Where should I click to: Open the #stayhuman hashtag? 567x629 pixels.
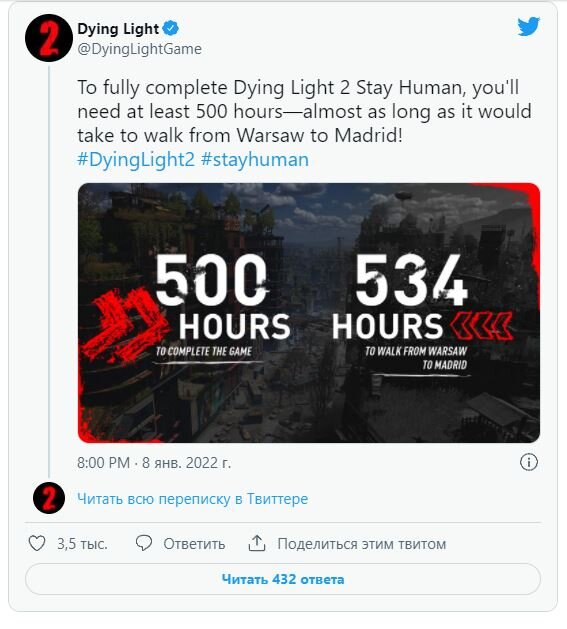(x=255, y=159)
